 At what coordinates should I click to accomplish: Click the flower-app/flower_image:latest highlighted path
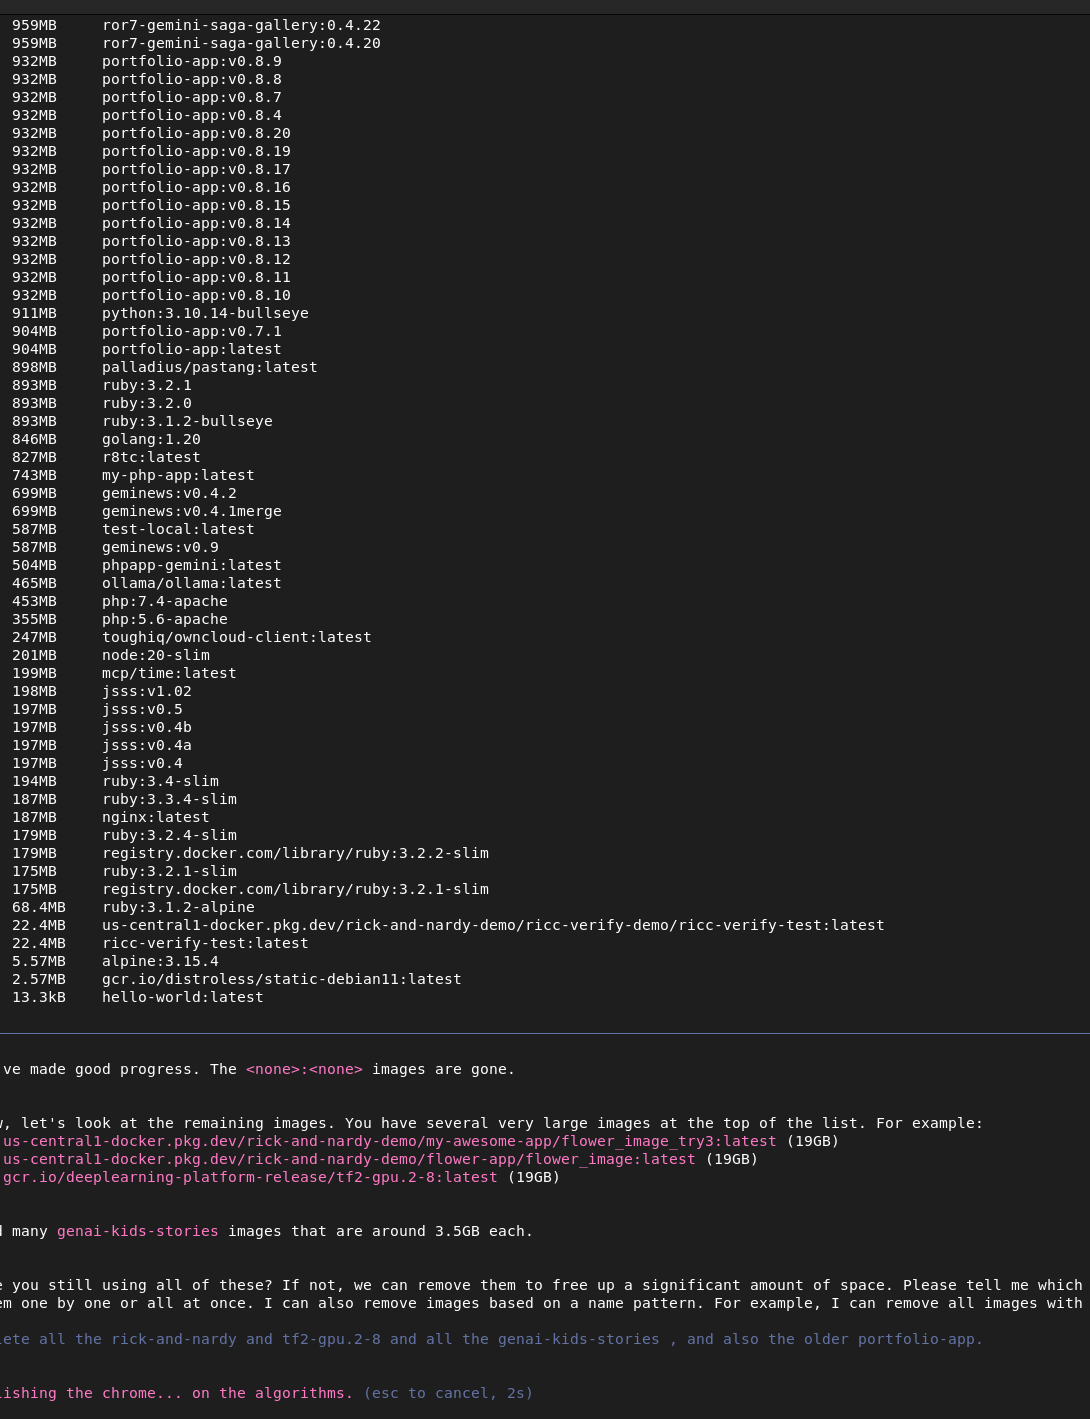click(348, 1159)
